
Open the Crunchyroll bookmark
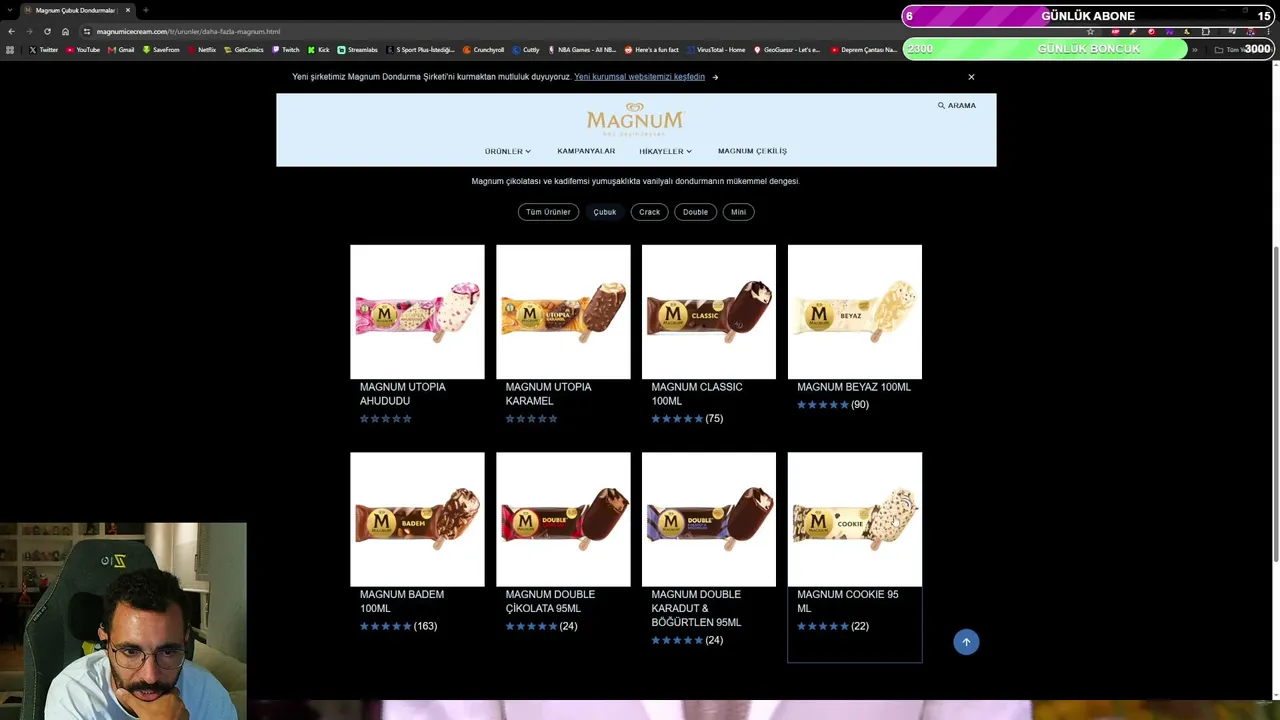click(484, 50)
